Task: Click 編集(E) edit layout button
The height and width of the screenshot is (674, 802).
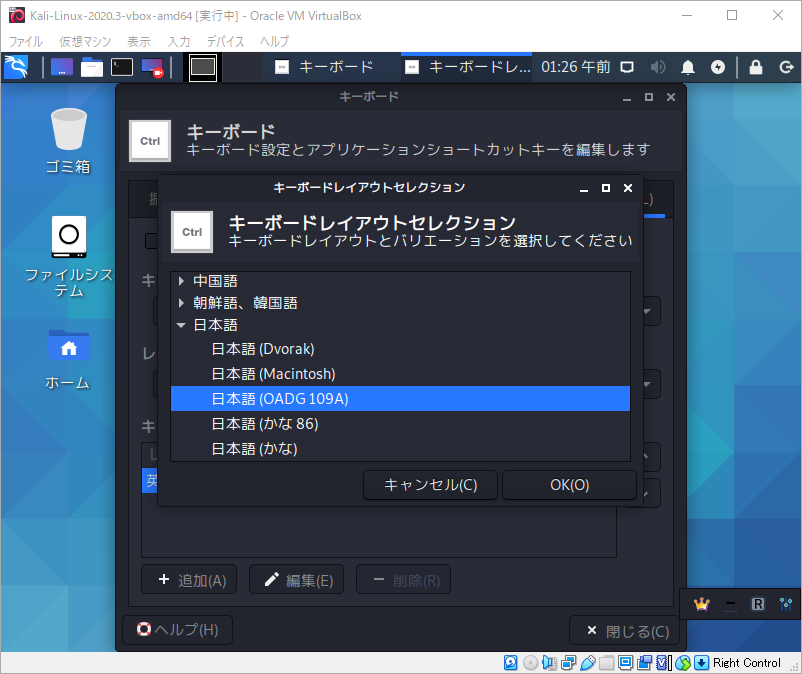Action: [297, 579]
